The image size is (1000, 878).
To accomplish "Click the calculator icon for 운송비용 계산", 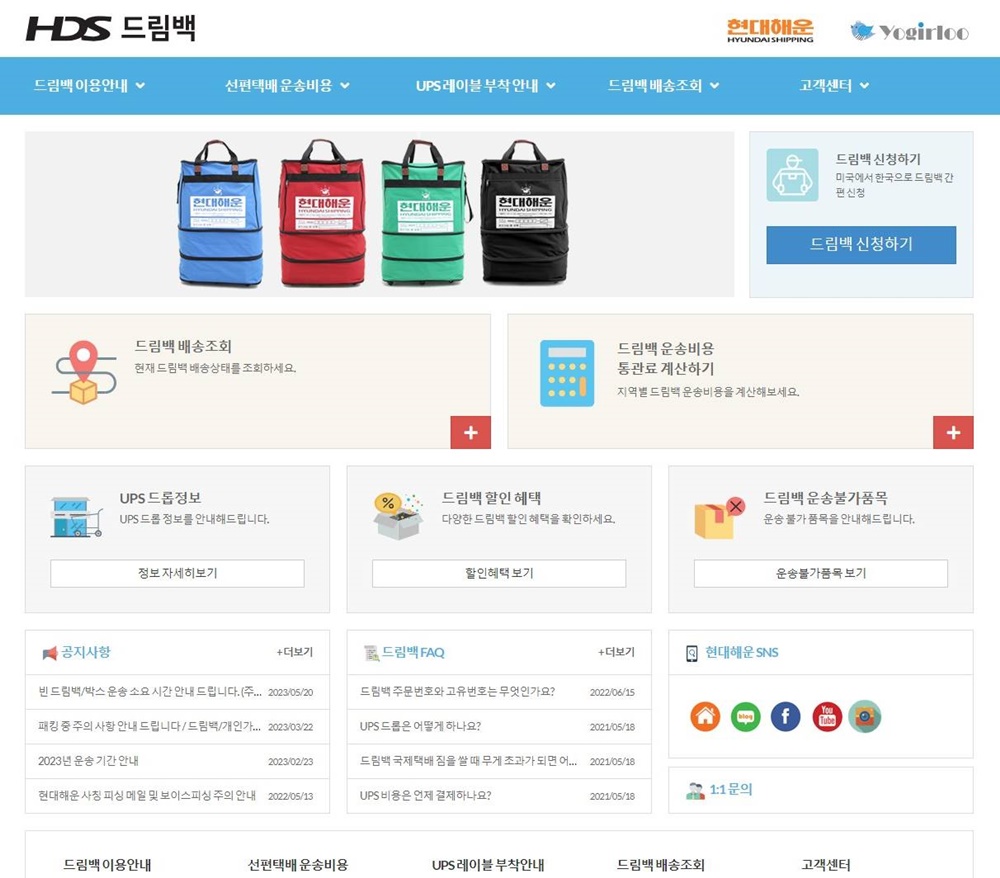I will (567, 373).
